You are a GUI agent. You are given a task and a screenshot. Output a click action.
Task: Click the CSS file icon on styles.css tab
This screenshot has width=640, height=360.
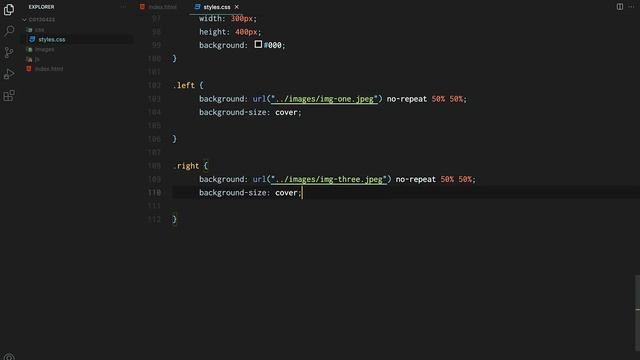click(198, 7)
